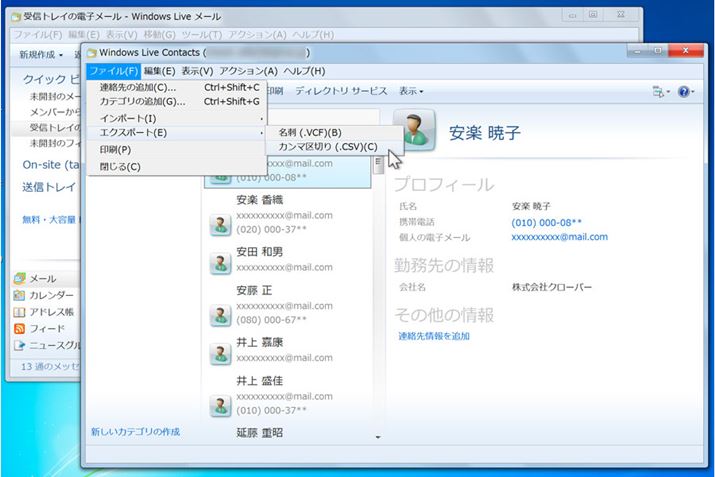Screen dimensions: 715x477
Task: Click contact list scroll-down arrow
Action: [x=378, y=437]
